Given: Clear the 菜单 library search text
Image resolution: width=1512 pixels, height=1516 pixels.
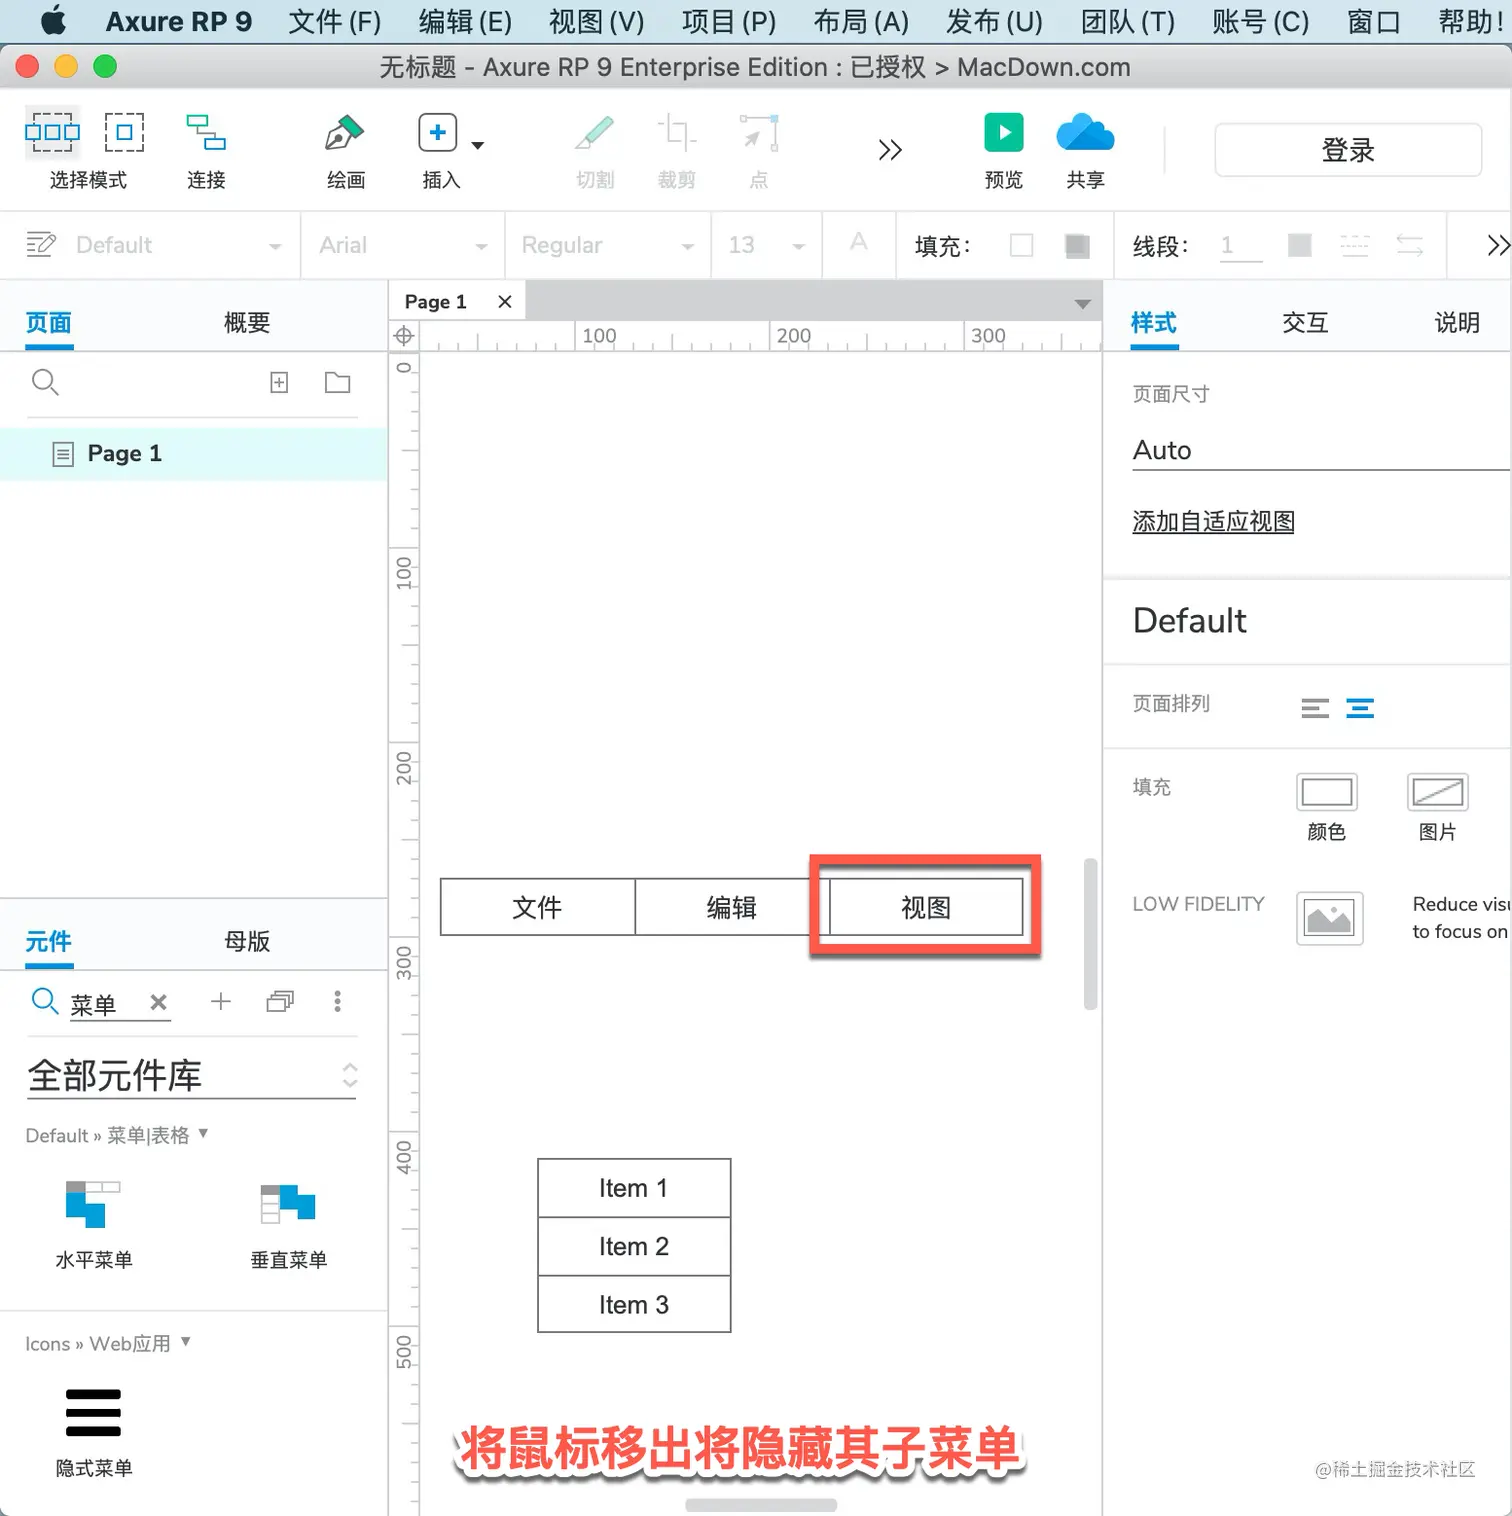Looking at the screenshot, I should tap(158, 1002).
